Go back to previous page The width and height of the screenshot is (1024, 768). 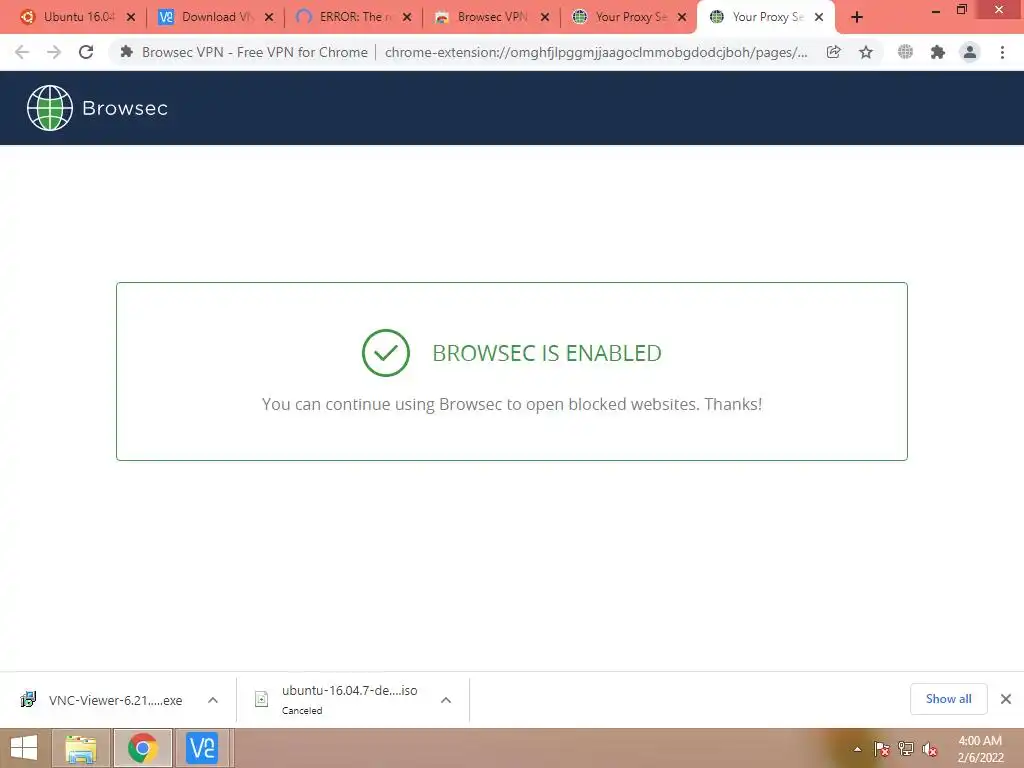(x=22, y=52)
